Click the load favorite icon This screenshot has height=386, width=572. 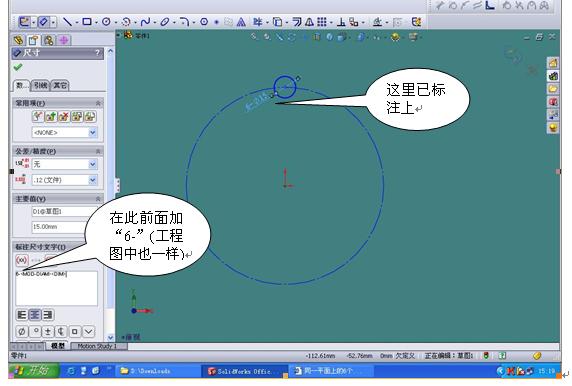(x=90, y=117)
